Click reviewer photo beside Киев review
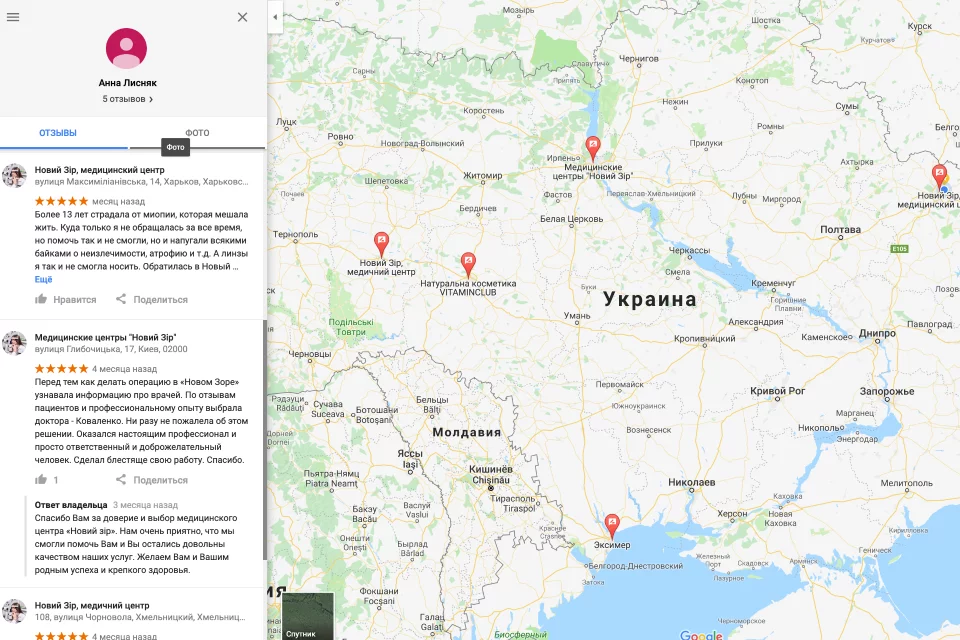 (15, 343)
